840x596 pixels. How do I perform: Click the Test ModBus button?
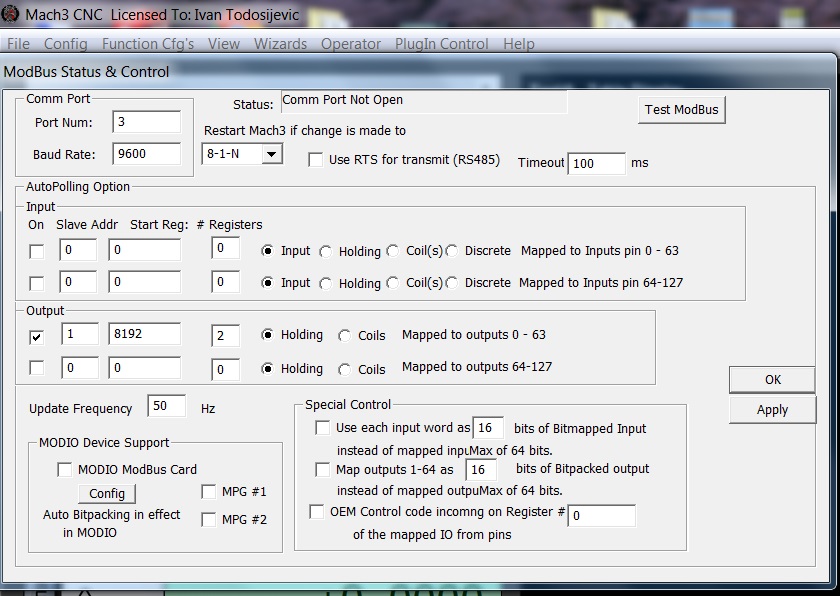(x=681, y=110)
